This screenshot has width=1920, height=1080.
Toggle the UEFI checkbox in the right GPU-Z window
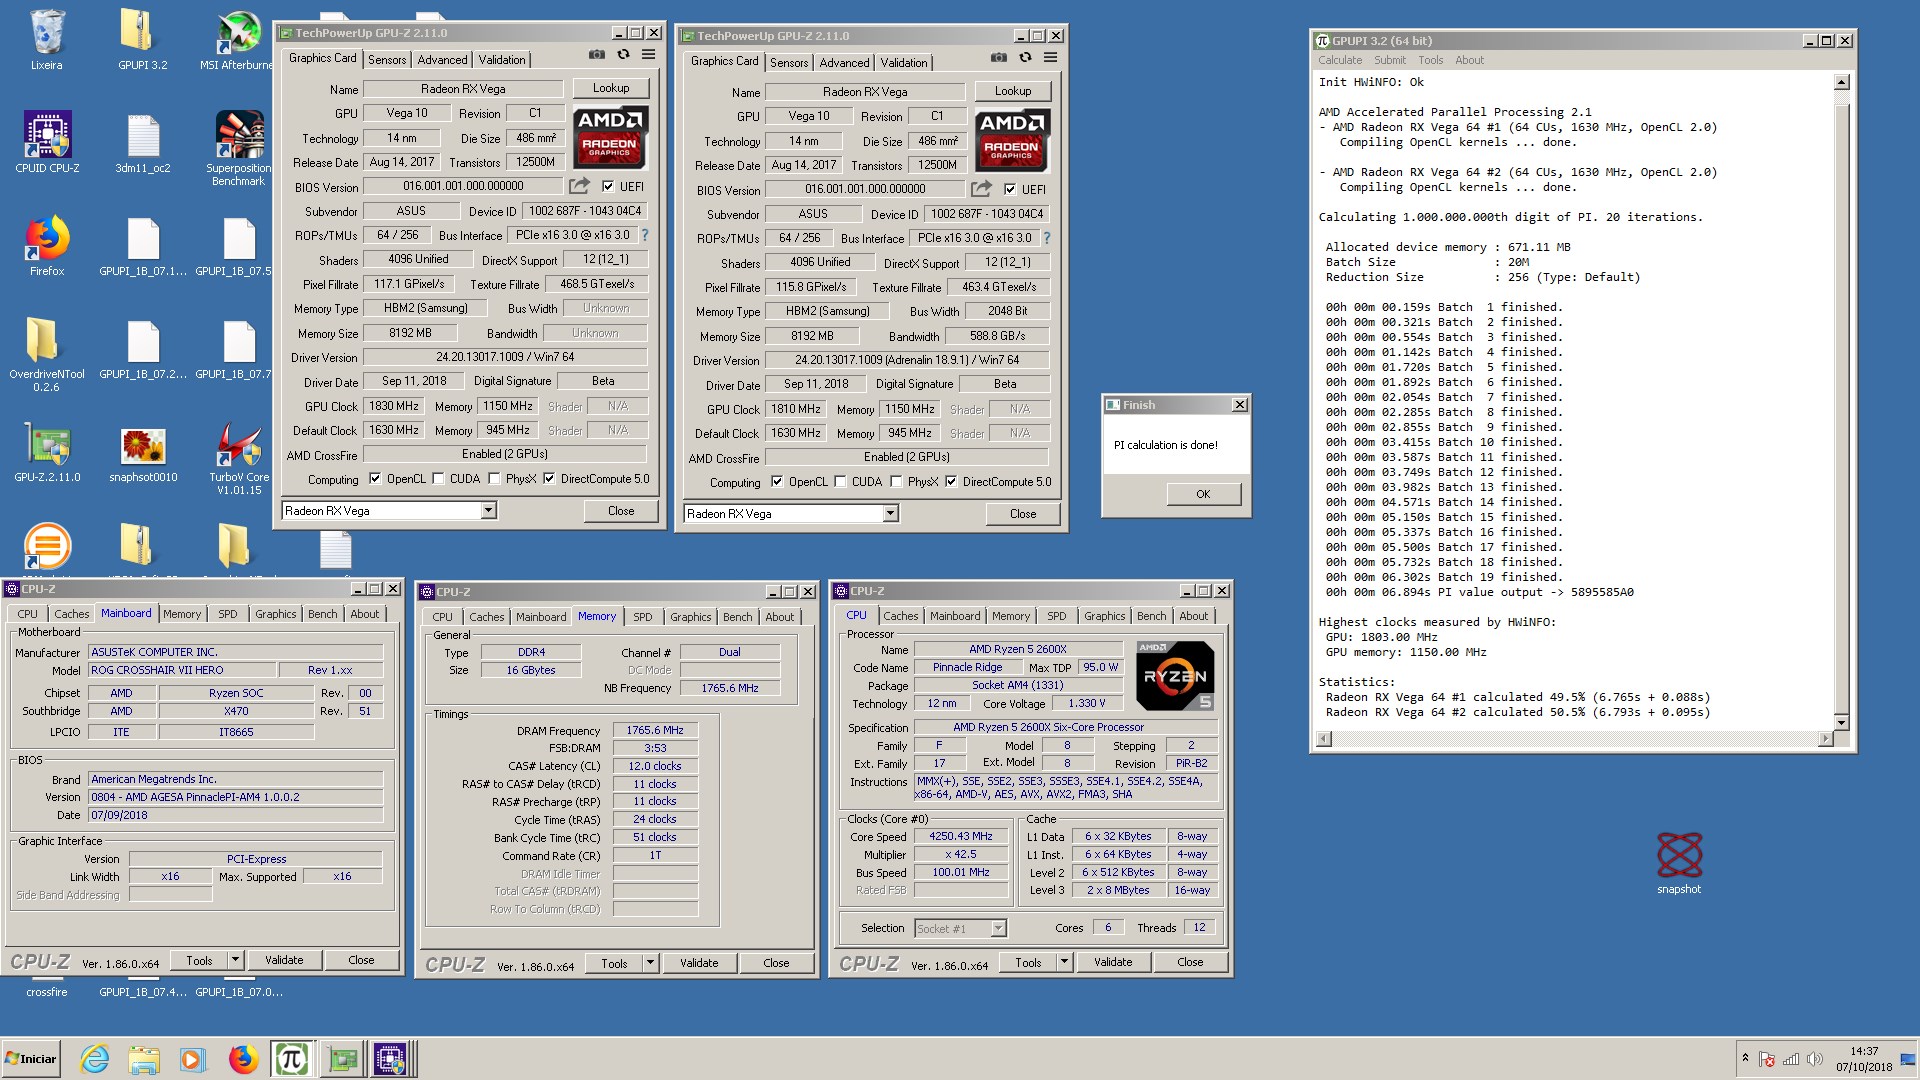[x=1010, y=190]
